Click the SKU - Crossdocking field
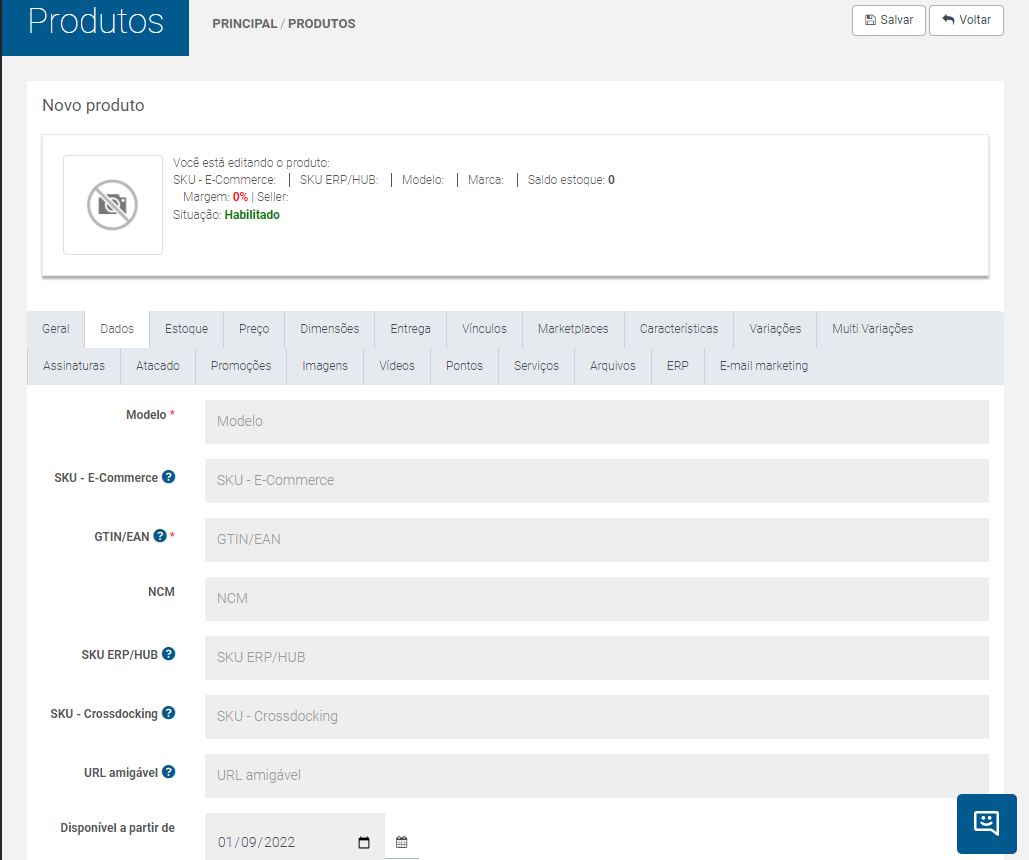Viewport: 1029px width, 860px height. click(x=597, y=717)
